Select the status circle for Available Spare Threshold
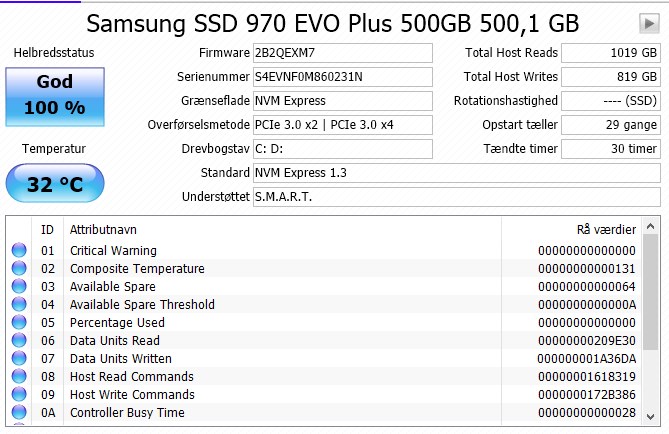This screenshot has width=669, height=434. click(x=19, y=304)
